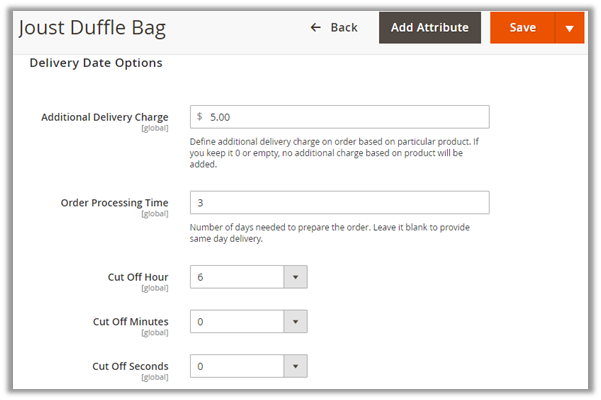Select the Cut Off Seconds value box

pyautogui.click(x=237, y=366)
